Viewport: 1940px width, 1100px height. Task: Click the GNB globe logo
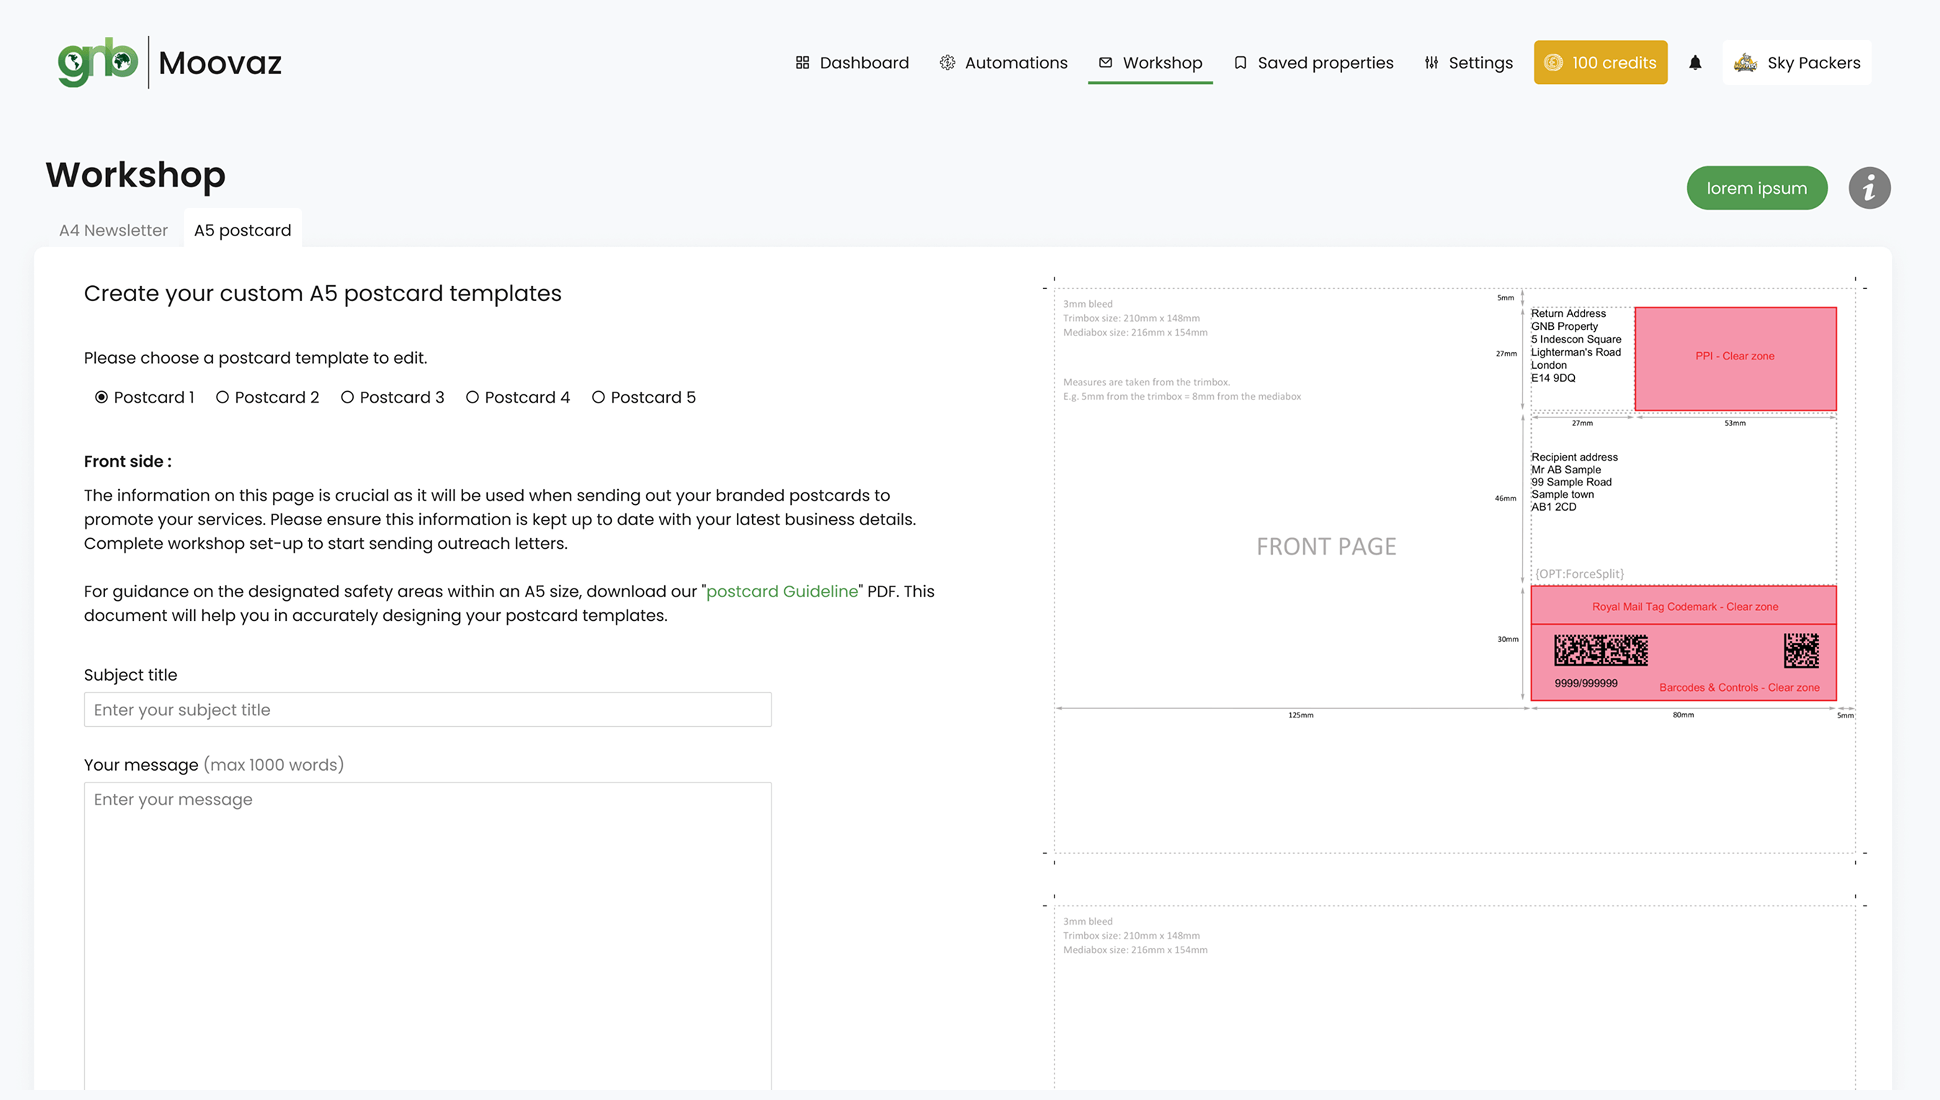(98, 62)
